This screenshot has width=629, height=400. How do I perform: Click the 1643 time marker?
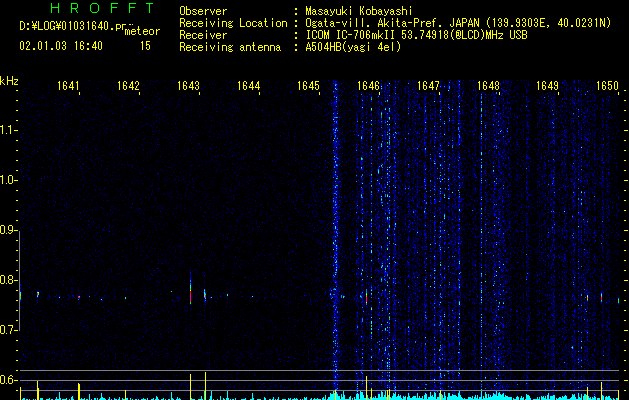coord(188,85)
